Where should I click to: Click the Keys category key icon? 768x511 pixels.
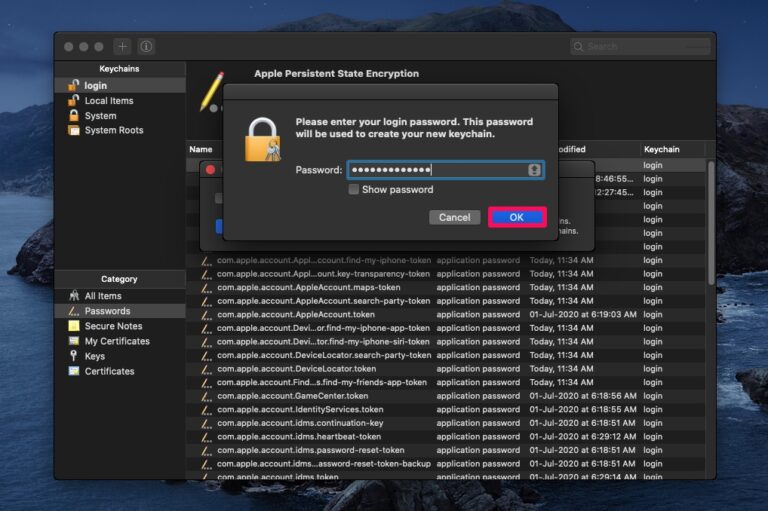74,356
